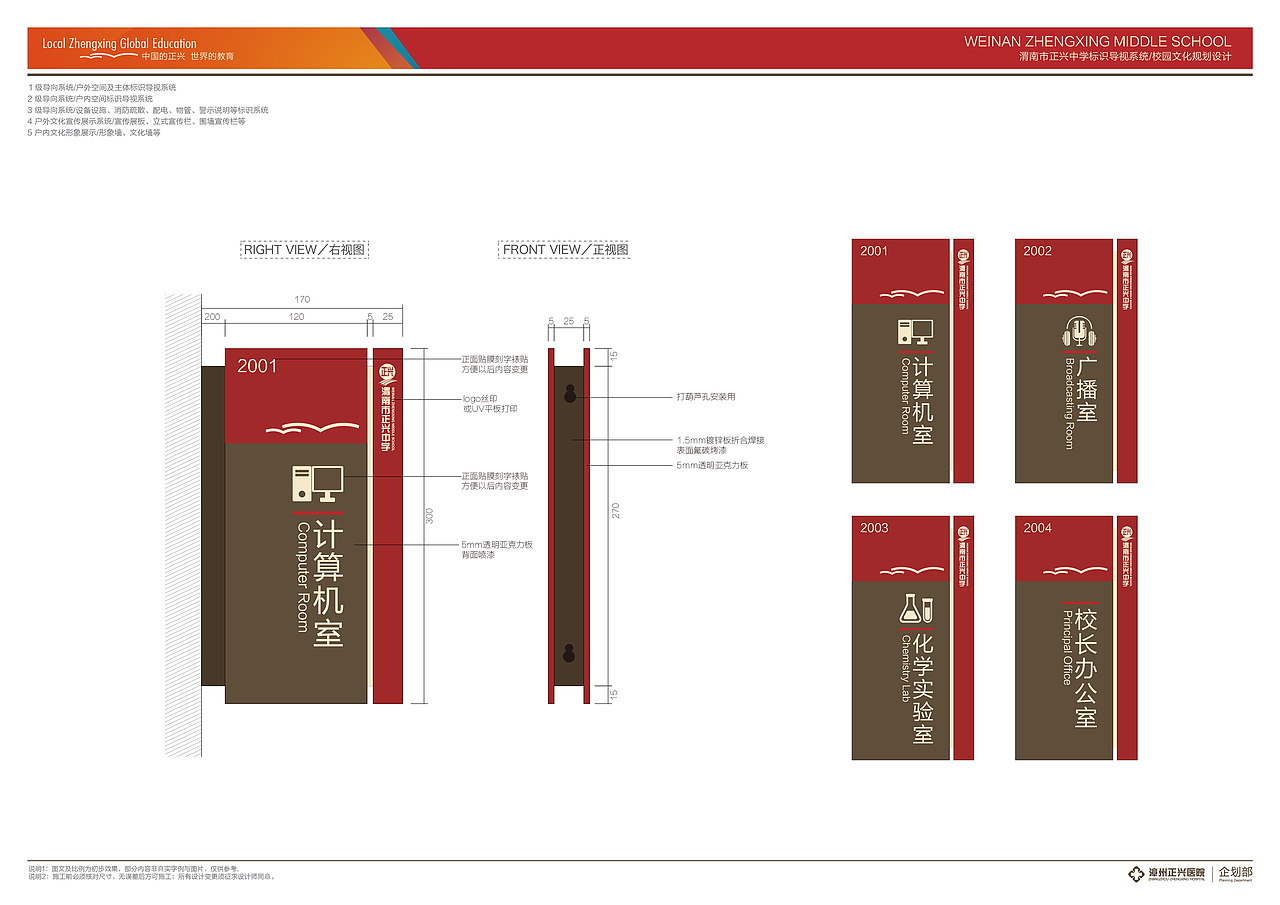Click the white wave logo on sign 2004

point(1076,570)
